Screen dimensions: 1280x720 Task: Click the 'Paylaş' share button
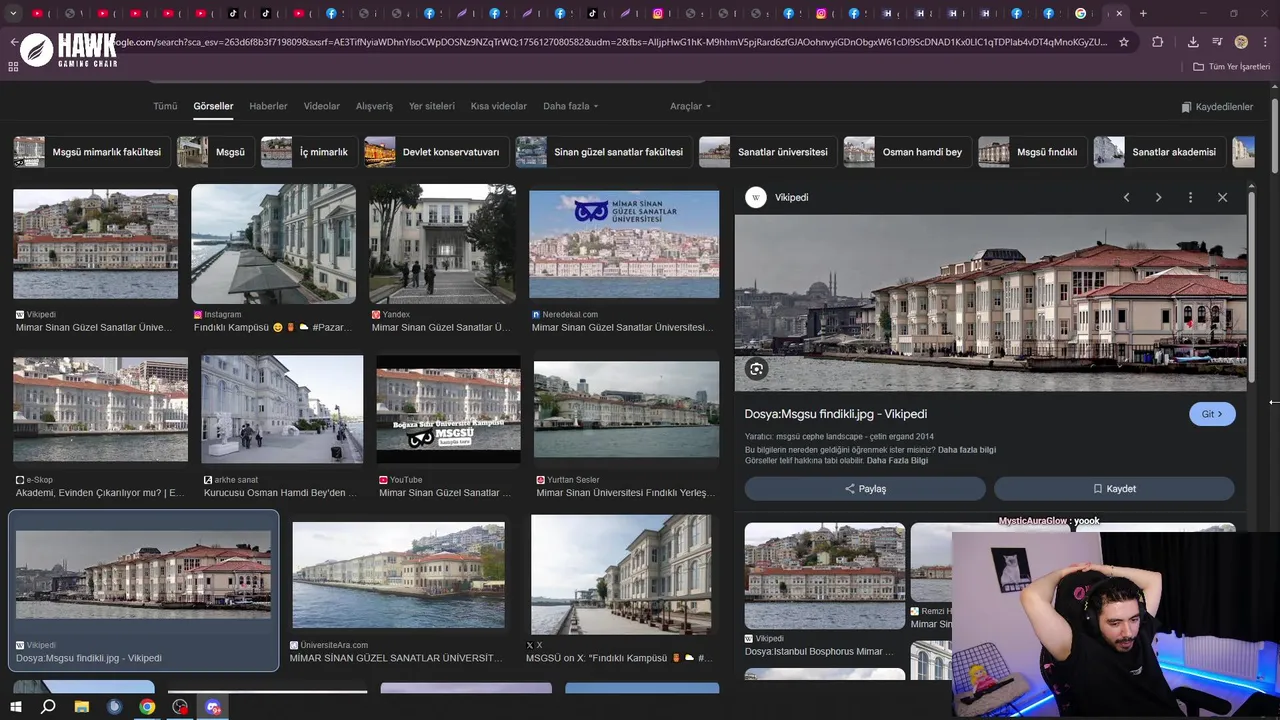(865, 489)
